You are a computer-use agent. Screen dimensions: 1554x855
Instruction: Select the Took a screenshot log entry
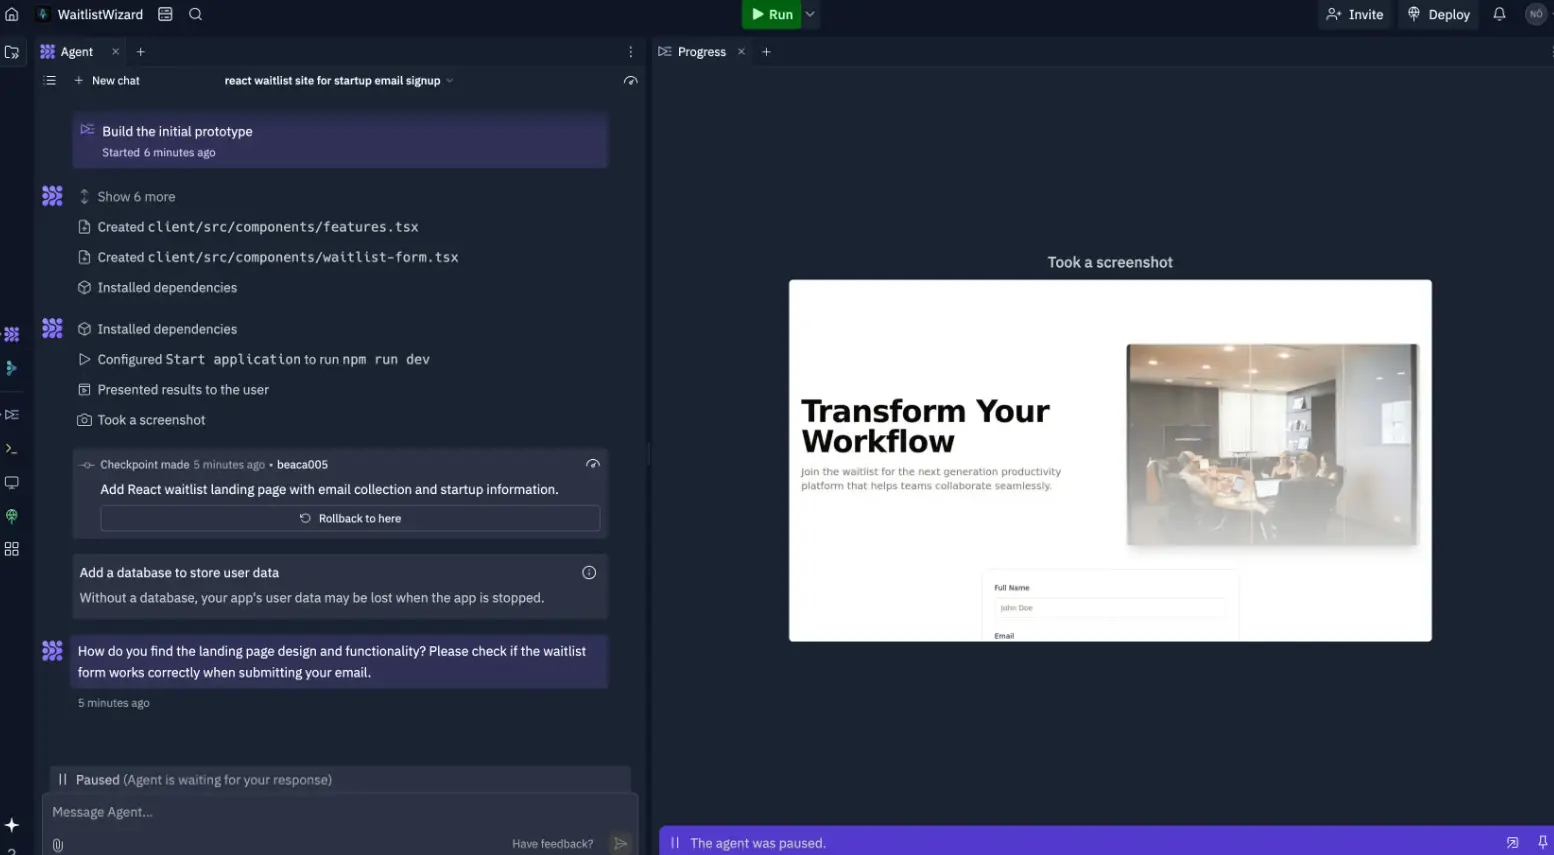[x=142, y=420]
